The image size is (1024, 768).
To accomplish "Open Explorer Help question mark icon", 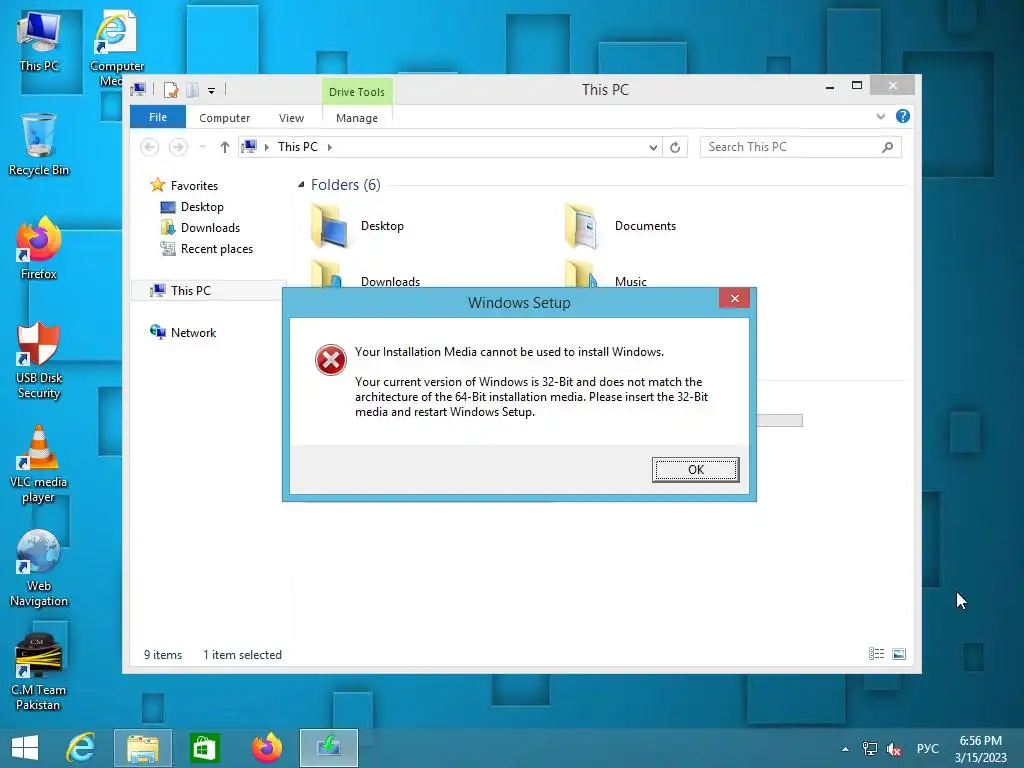I will (903, 116).
